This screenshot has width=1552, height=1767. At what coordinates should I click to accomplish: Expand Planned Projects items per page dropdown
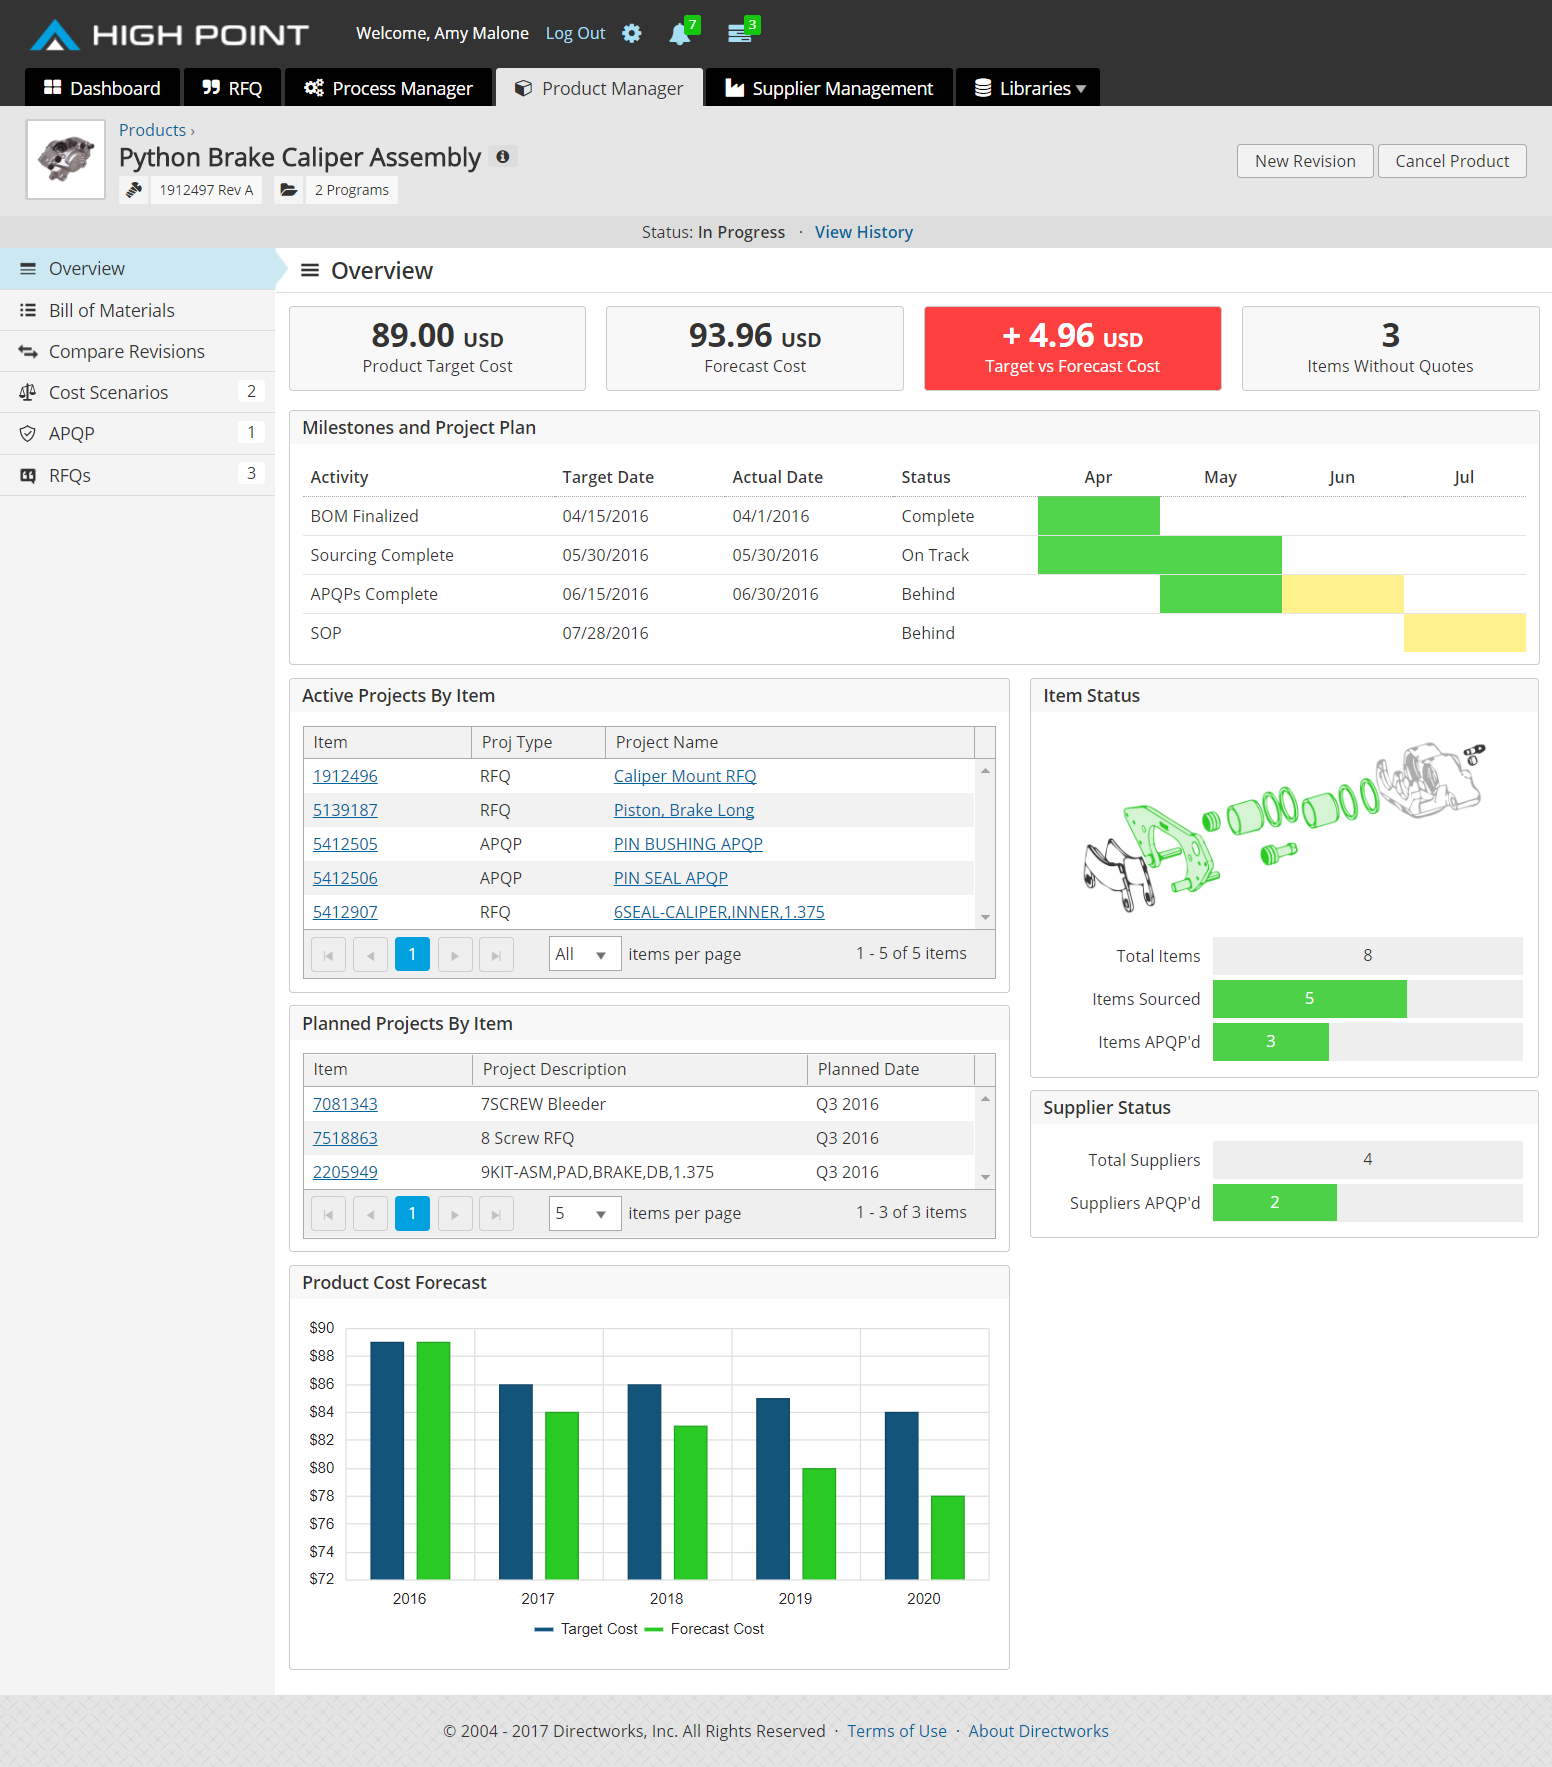(584, 1213)
